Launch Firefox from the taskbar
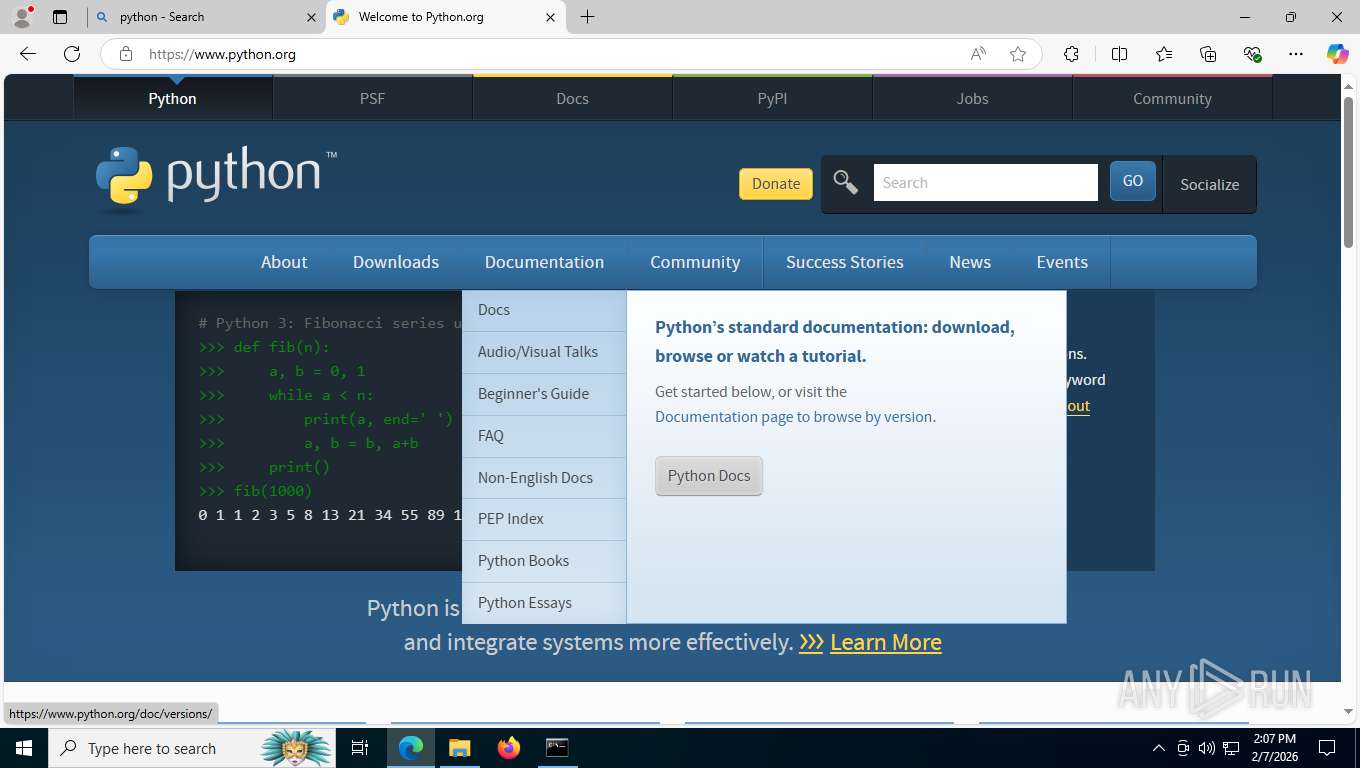 509,748
